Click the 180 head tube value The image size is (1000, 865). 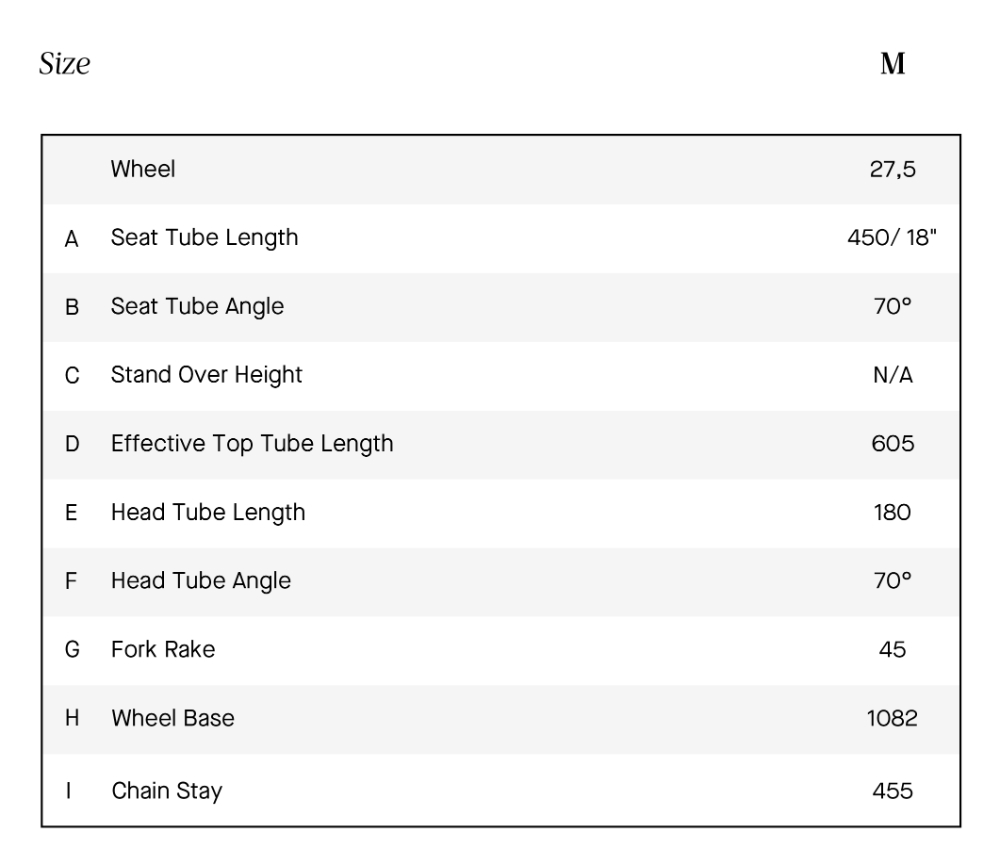click(892, 513)
